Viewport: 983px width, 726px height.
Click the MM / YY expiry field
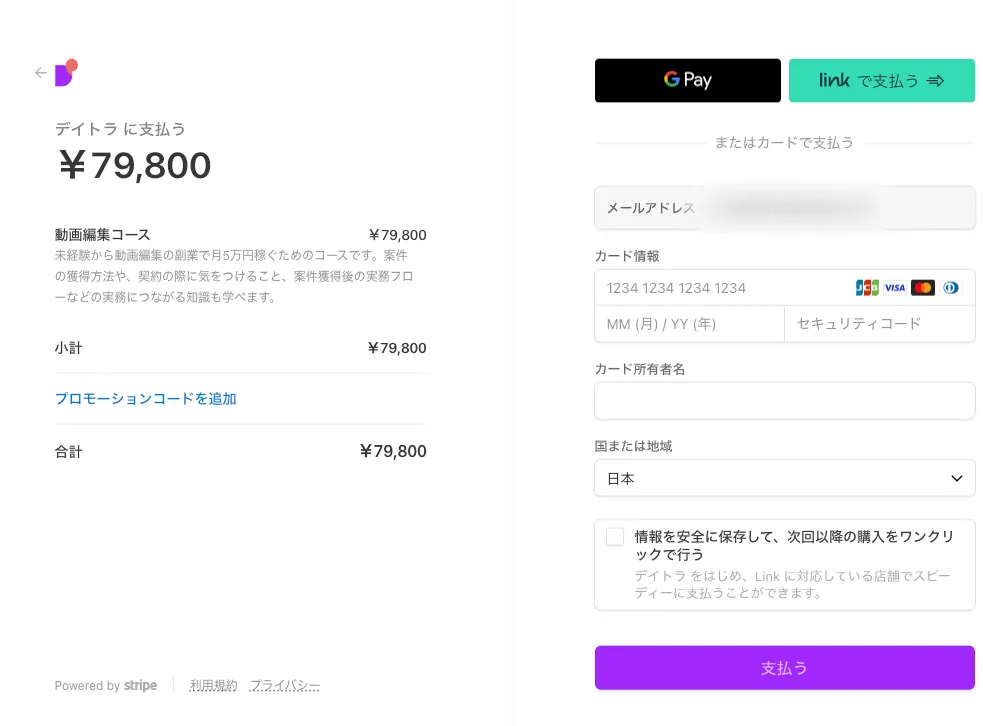(x=688, y=324)
